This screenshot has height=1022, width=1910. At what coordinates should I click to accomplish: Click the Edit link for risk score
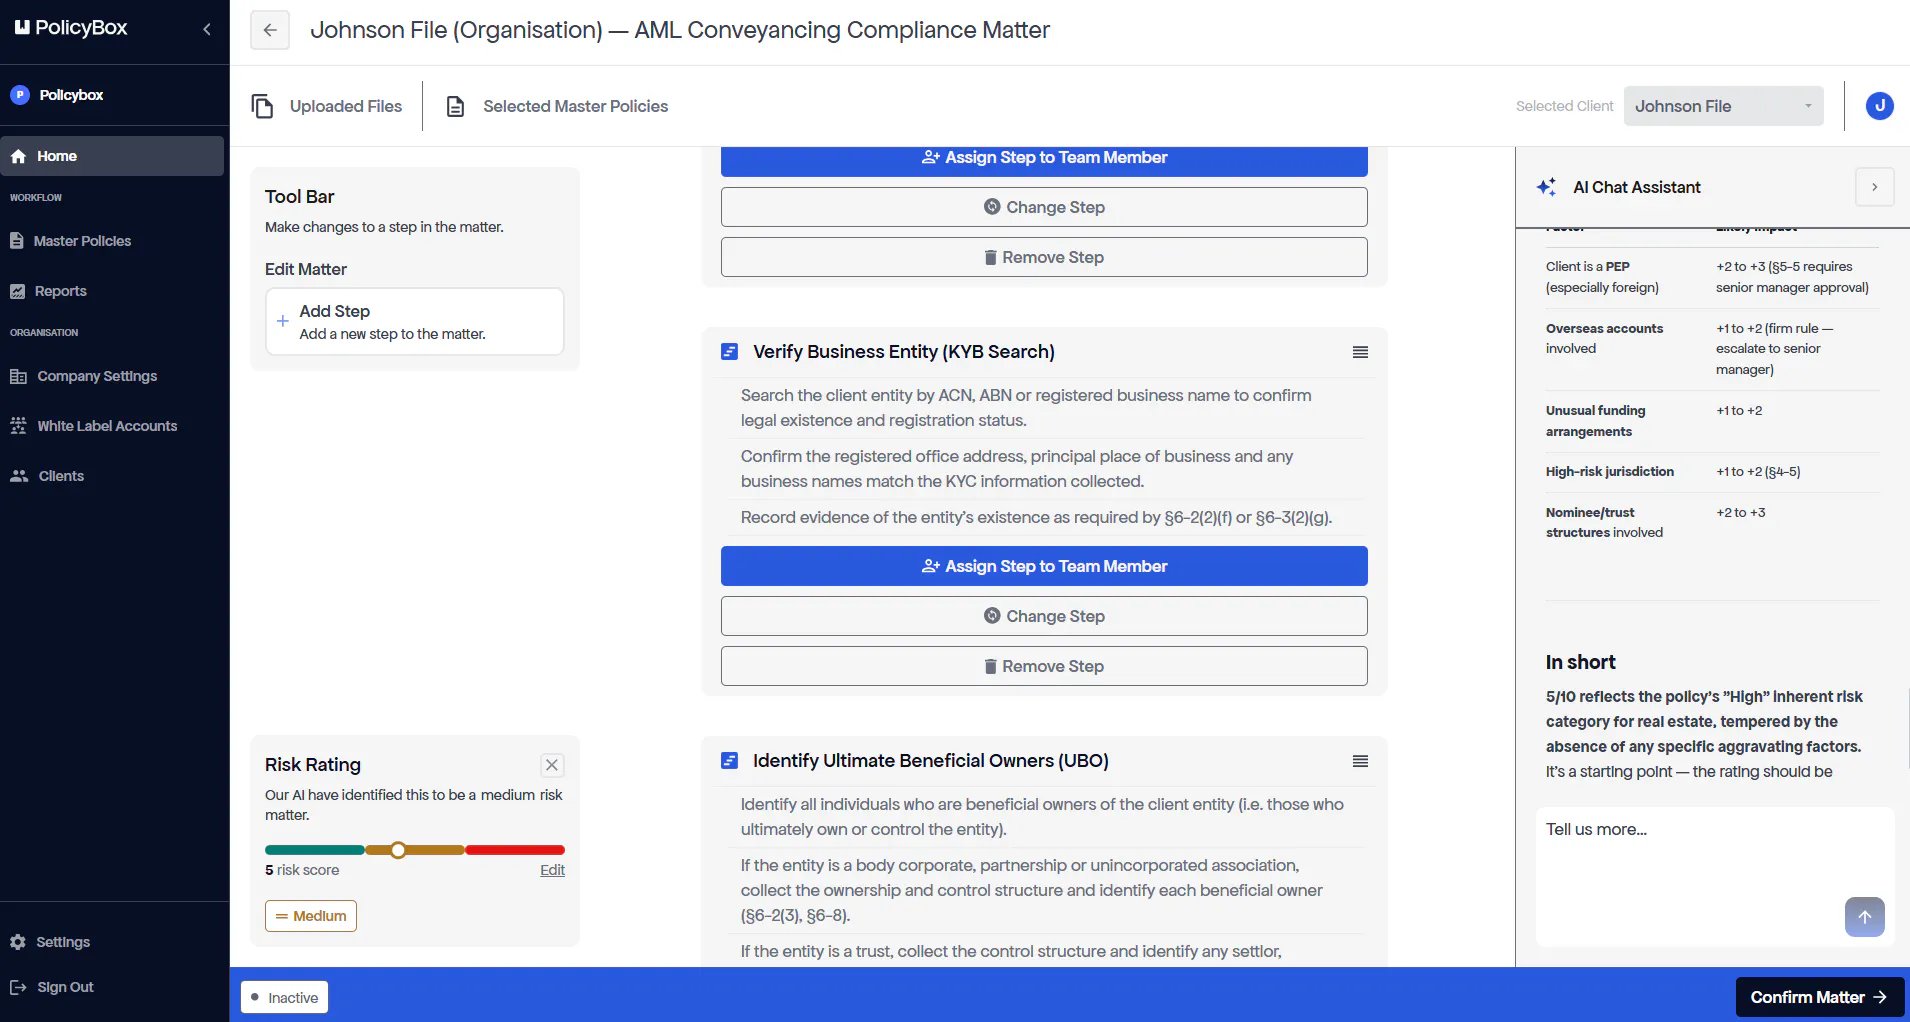pyautogui.click(x=552, y=870)
